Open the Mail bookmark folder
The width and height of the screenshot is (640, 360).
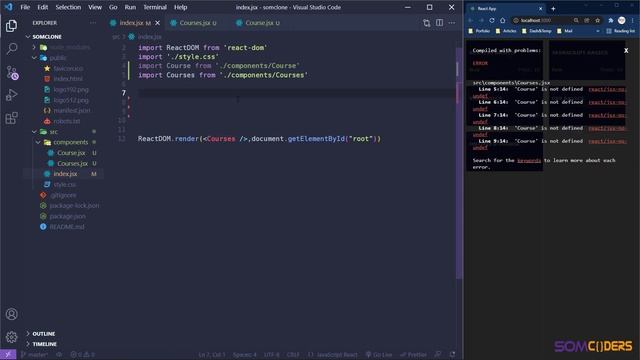point(564,31)
